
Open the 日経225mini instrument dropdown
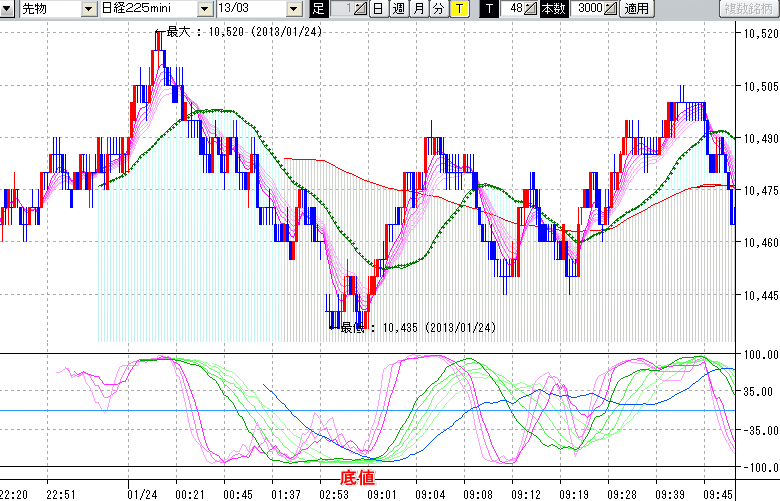(205, 9)
